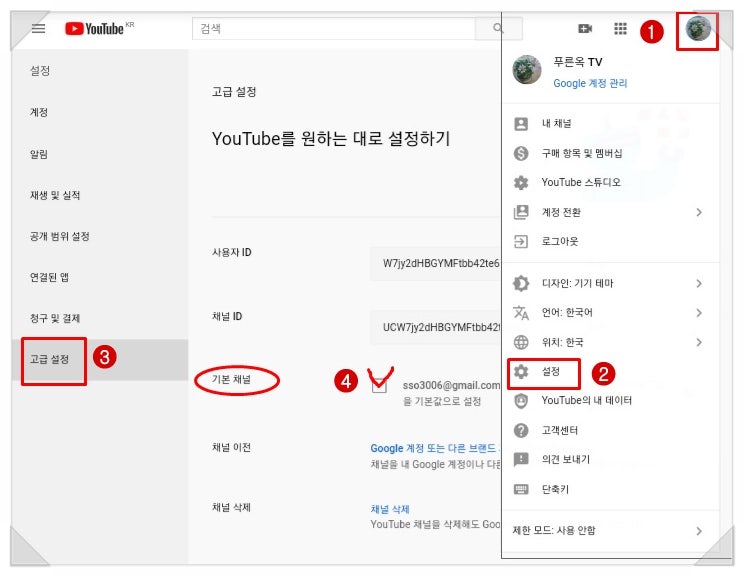The image size is (744, 576).
Task: Select 구매 항목 및 멤버십 menu entry
Action: coord(611,153)
